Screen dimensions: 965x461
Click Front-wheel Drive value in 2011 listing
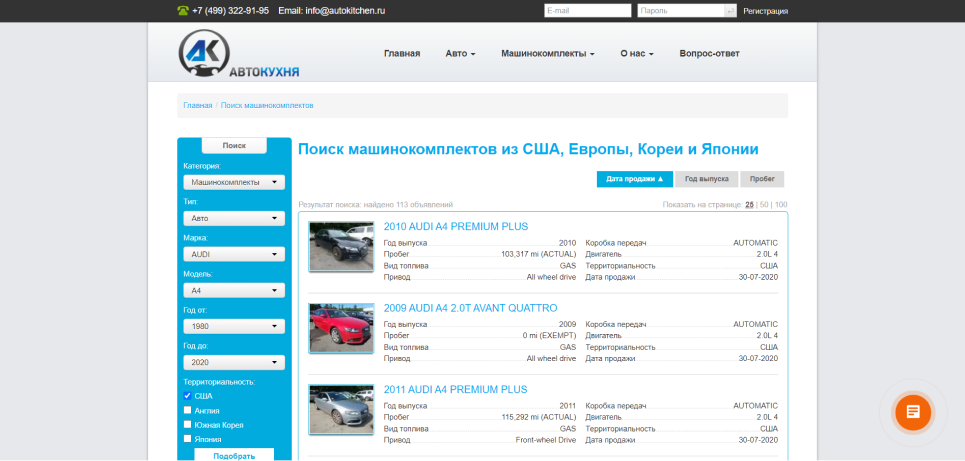546,440
